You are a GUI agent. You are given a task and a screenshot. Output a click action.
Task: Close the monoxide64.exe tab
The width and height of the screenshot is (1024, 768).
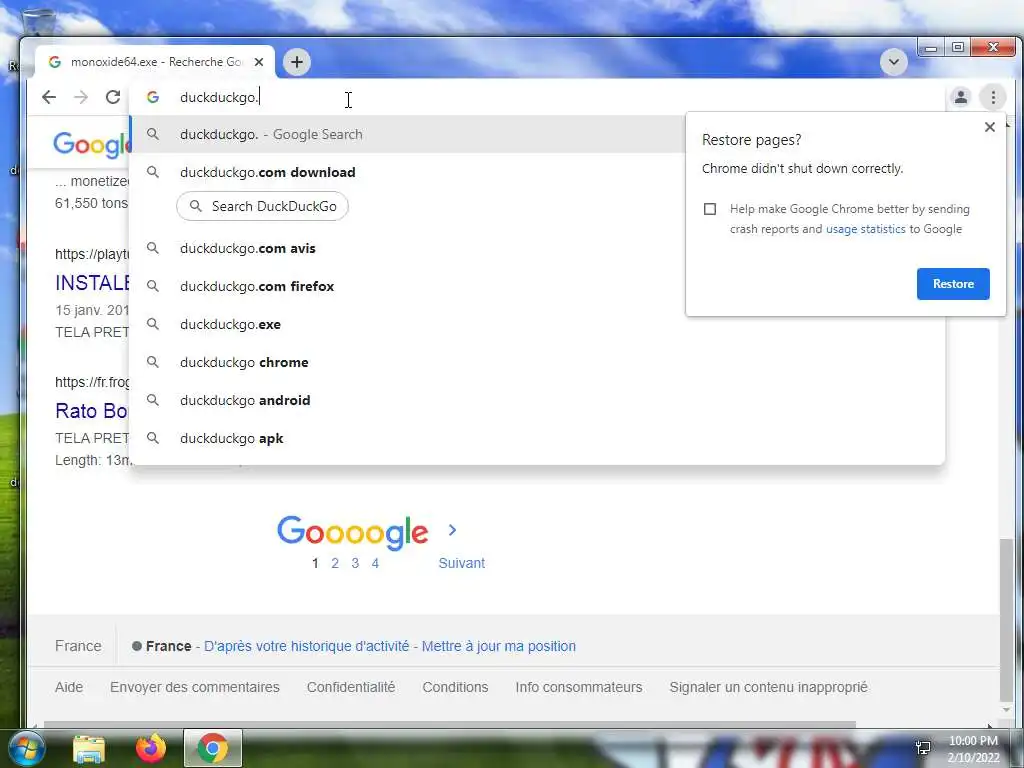click(x=259, y=62)
